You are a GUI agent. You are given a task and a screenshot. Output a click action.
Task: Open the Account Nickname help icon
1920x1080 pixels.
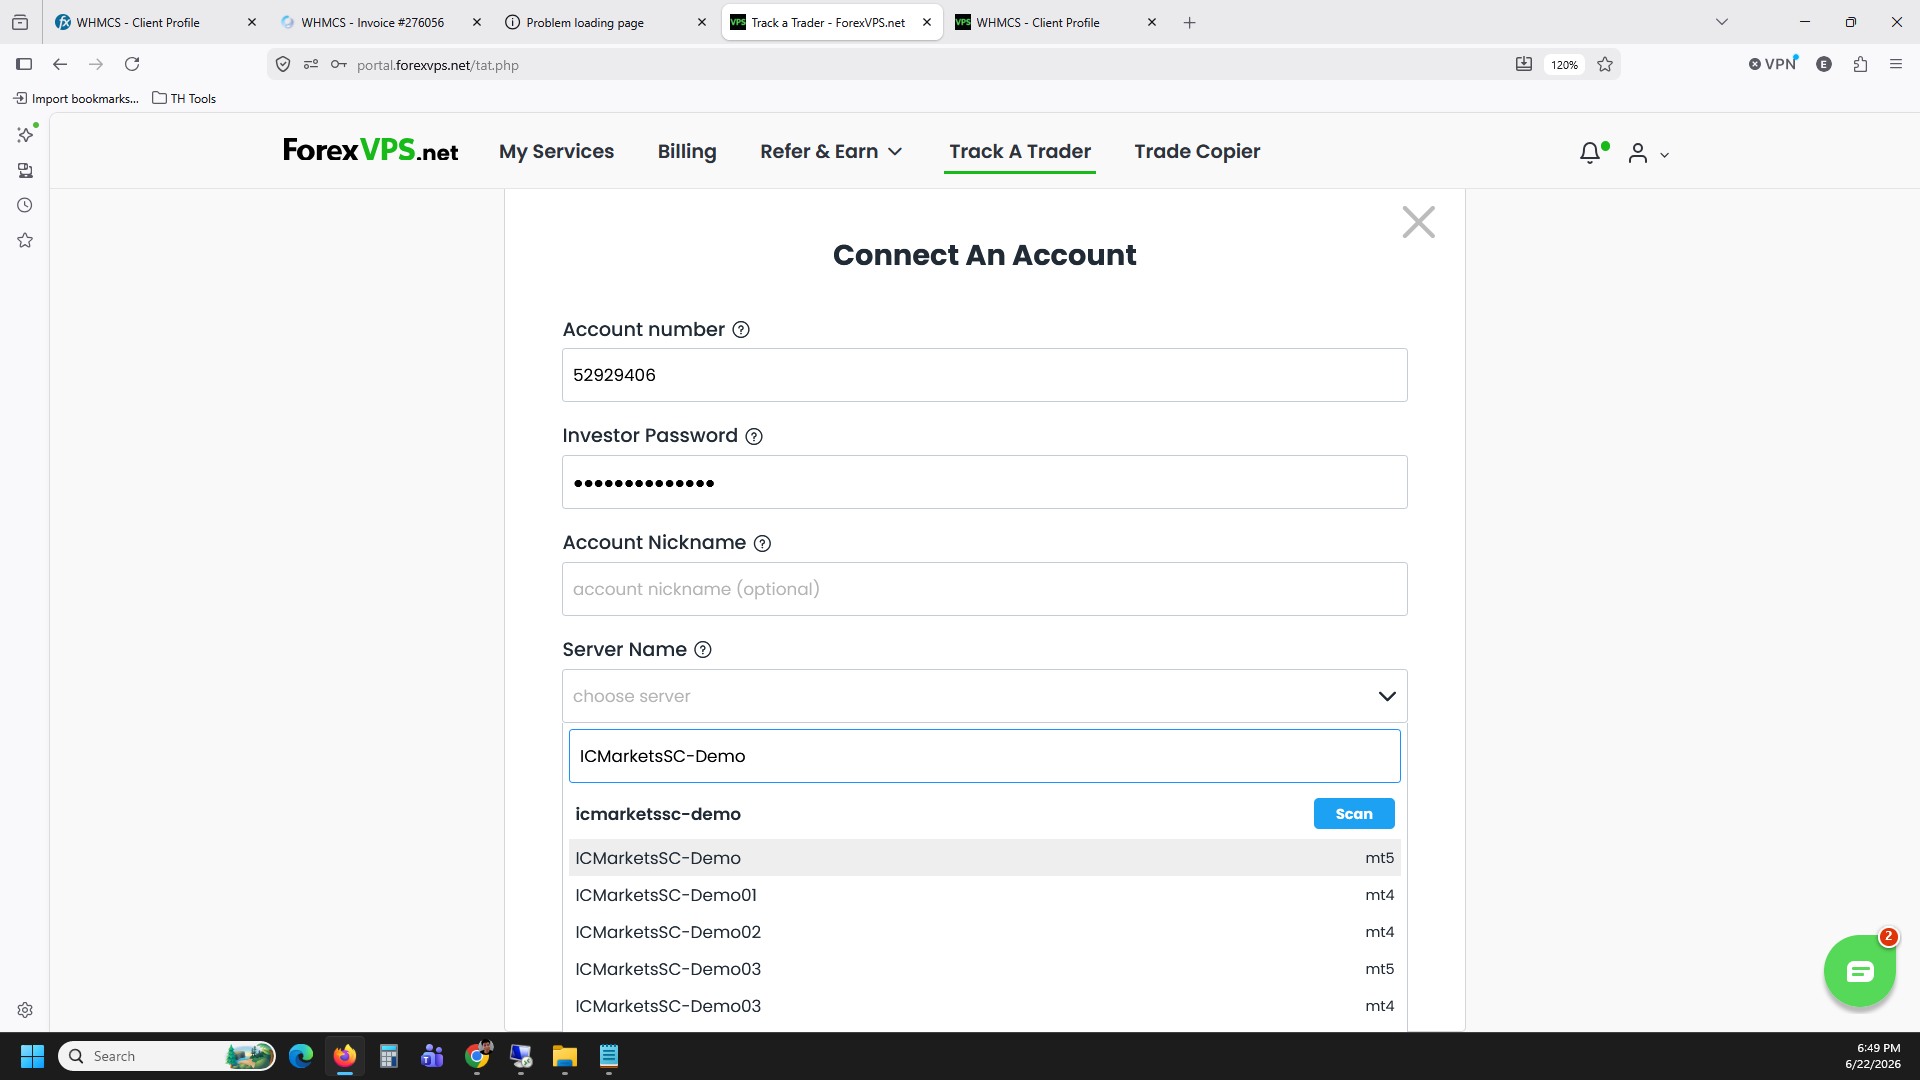(762, 544)
